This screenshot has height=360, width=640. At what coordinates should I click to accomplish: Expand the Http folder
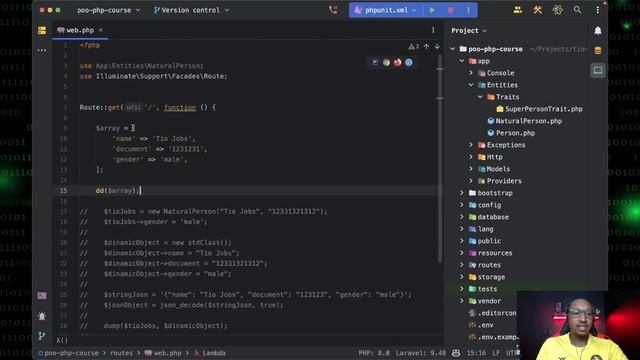tap(471, 157)
